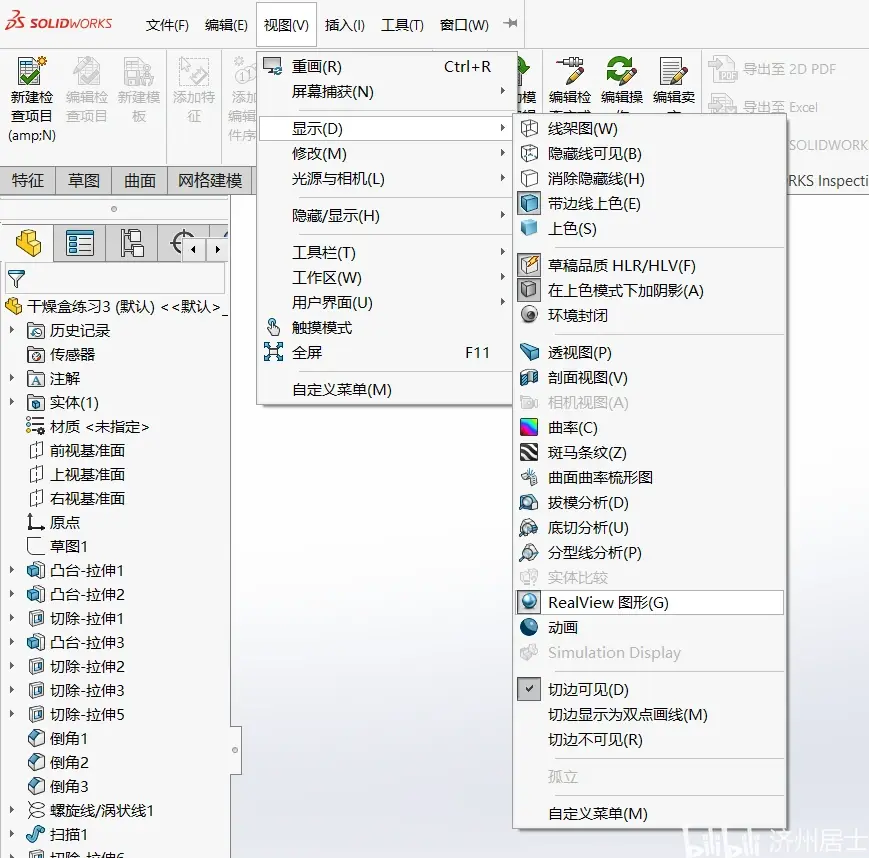Viewport: 869px width, 858px height.
Task: Toggle 环境封闭 ambient occlusion
Action: (x=650, y=315)
